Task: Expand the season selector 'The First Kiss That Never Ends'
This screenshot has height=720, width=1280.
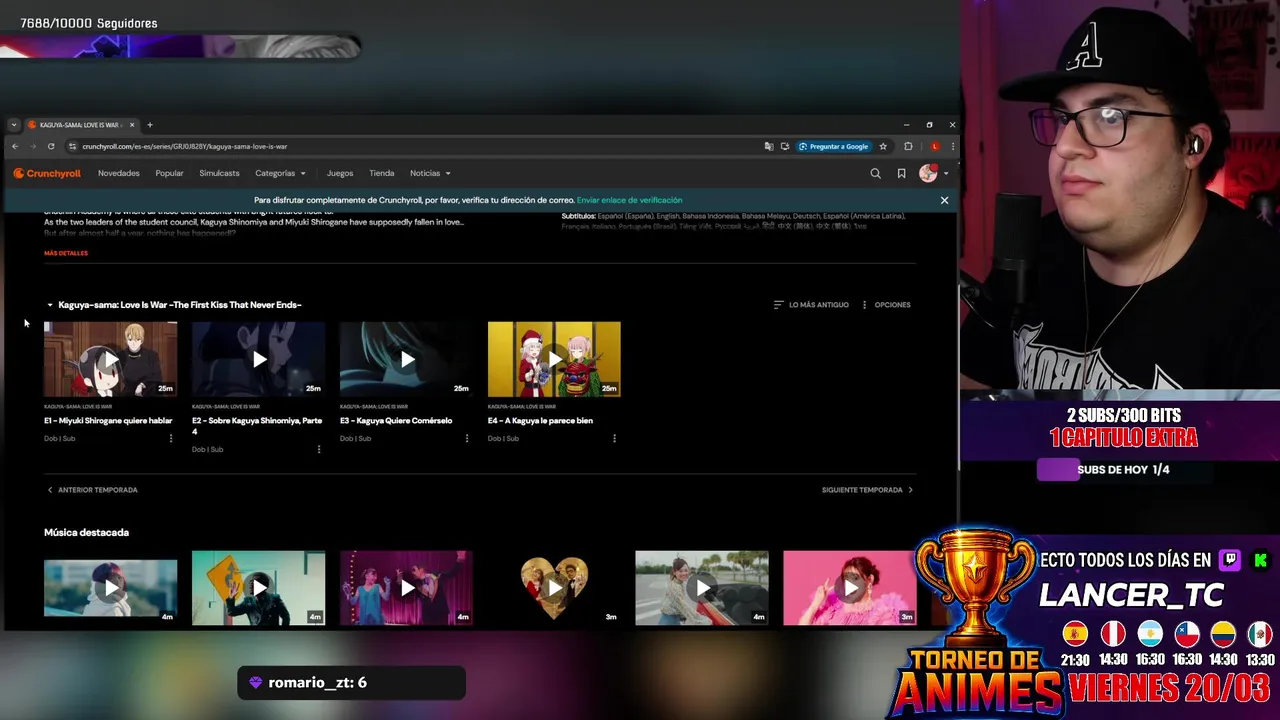Action: point(174,305)
